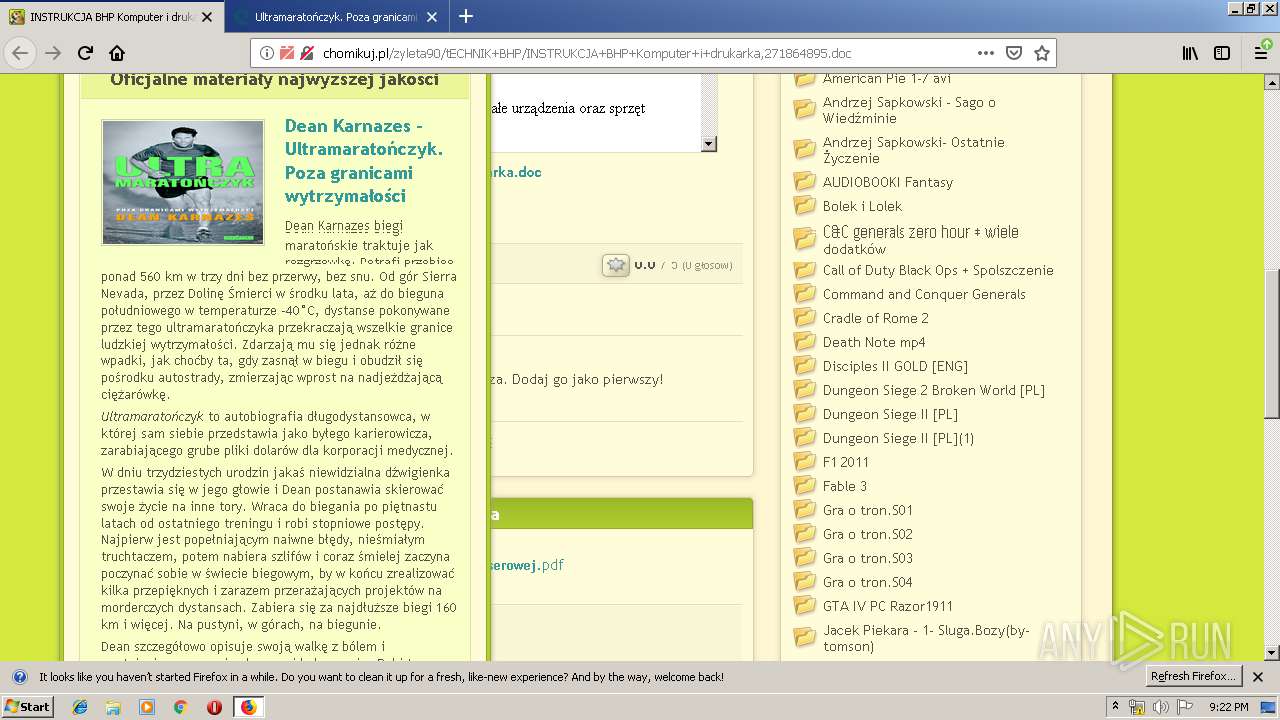Open page actions three-dot menu
The image size is (1280, 720).
tap(986, 53)
